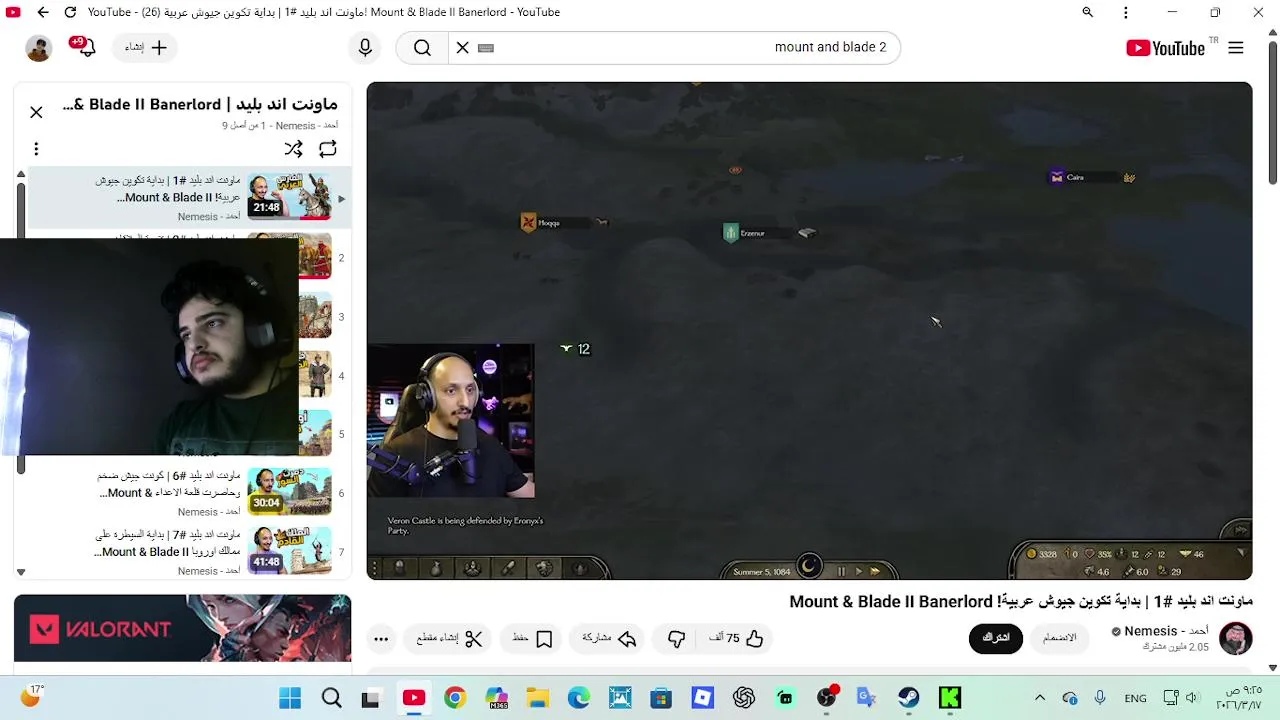The image size is (1280, 720).
Task: Toggle playlist shuffle
Action: (x=293, y=149)
